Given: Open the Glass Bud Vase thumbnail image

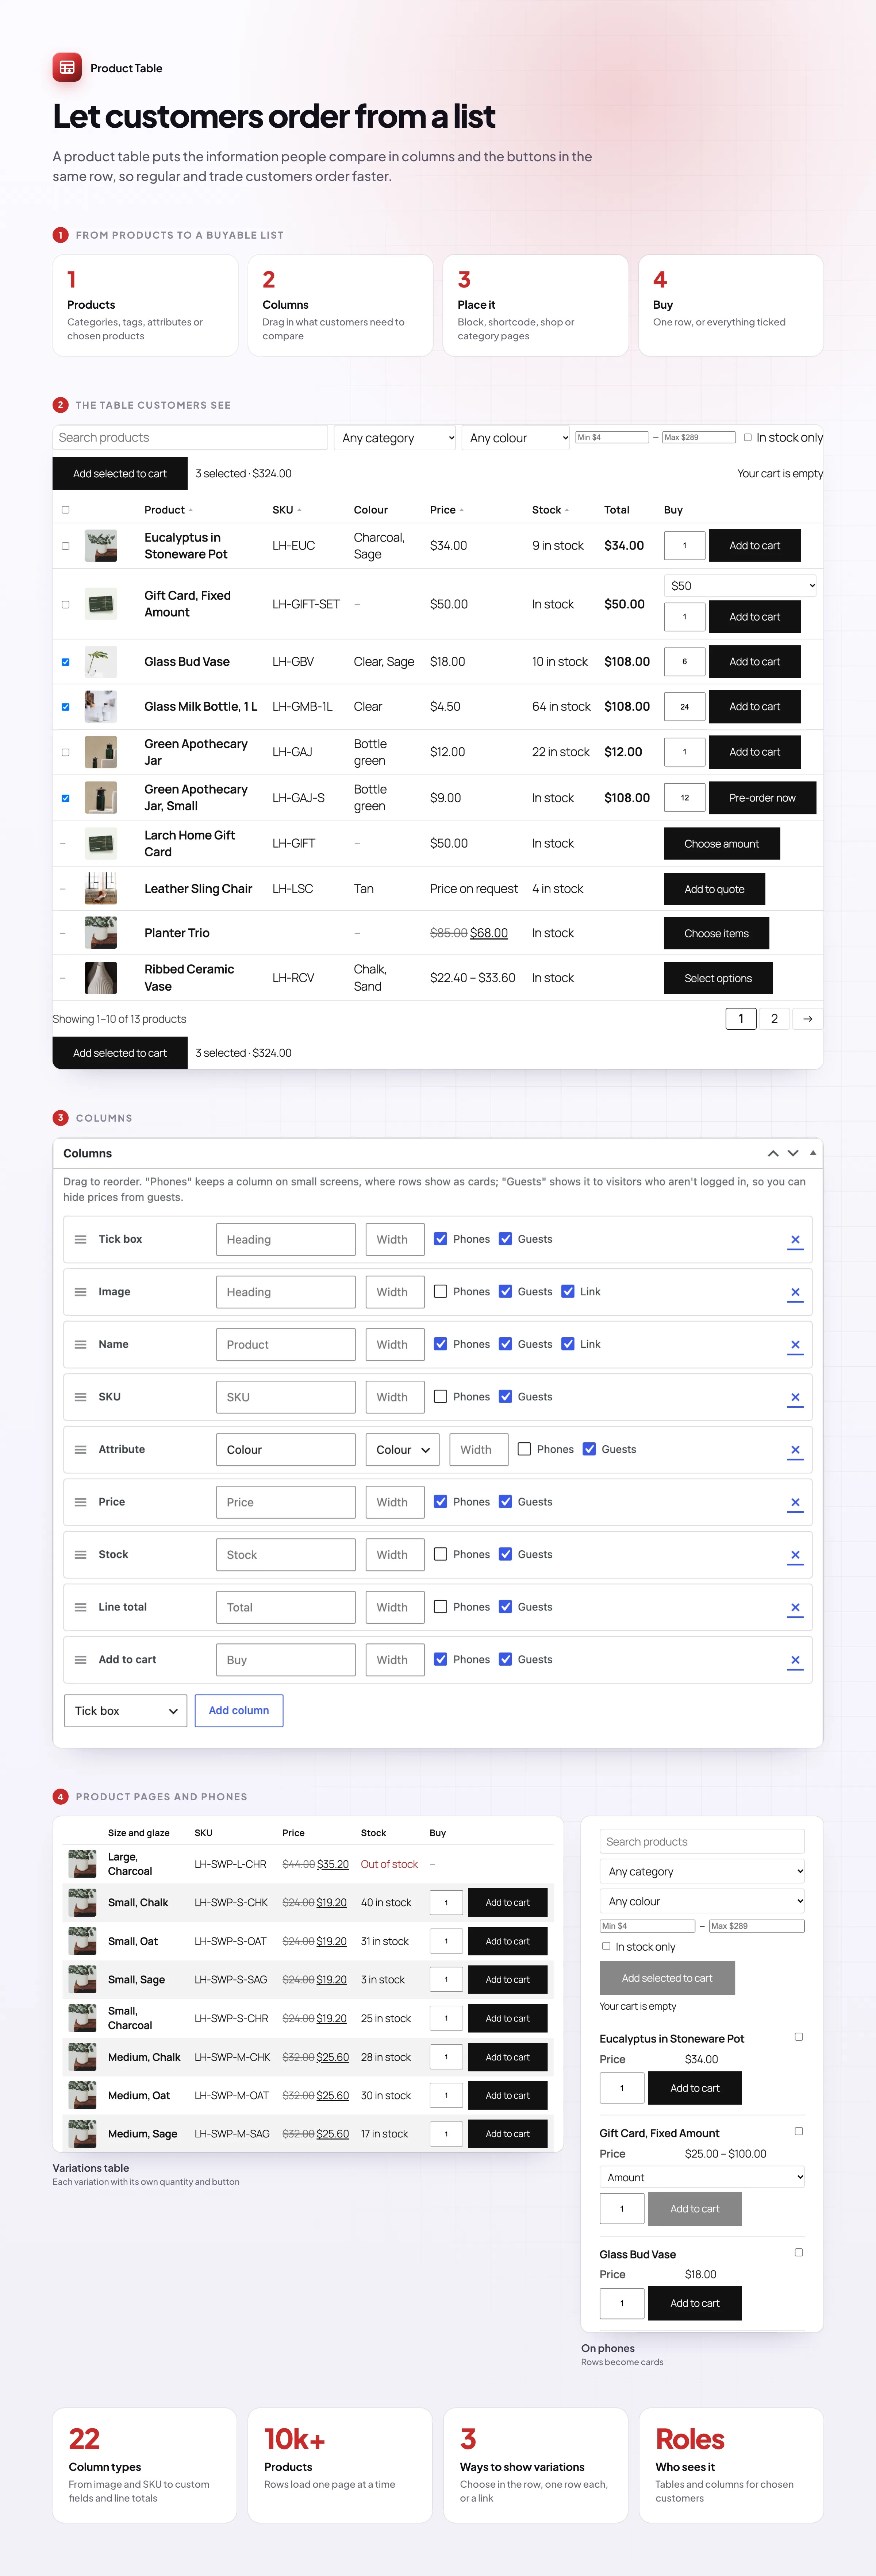Looking at the screenshot, I should [x=101, y=661].
